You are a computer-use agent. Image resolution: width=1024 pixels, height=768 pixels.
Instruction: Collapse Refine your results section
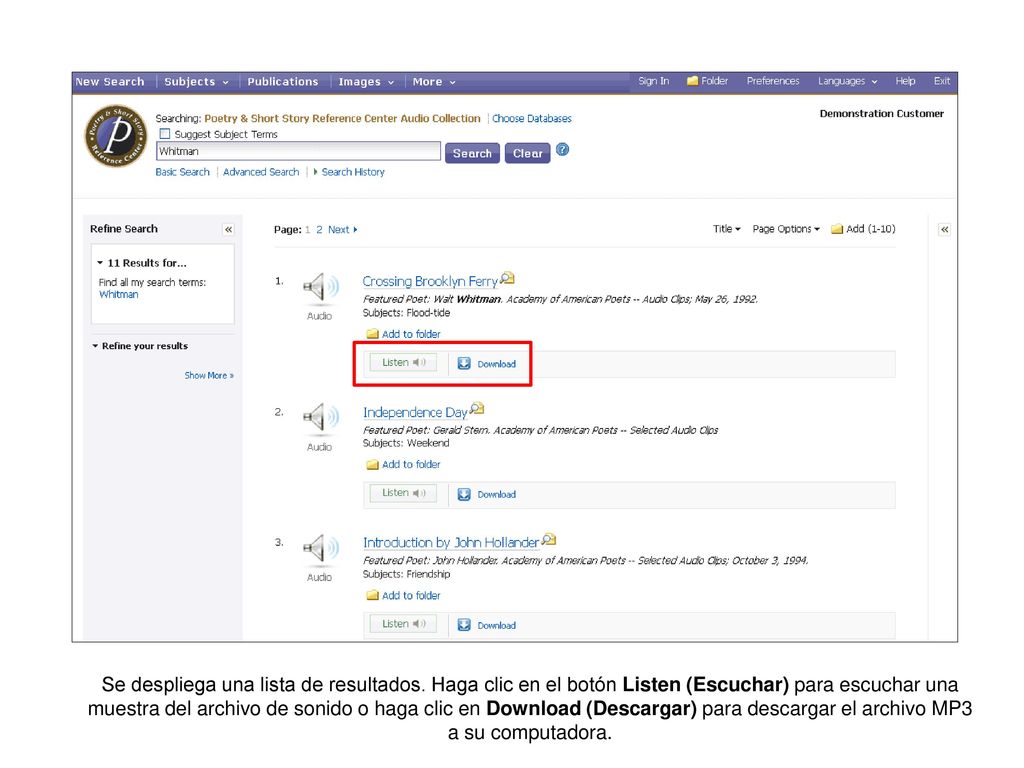click(95, 346)
